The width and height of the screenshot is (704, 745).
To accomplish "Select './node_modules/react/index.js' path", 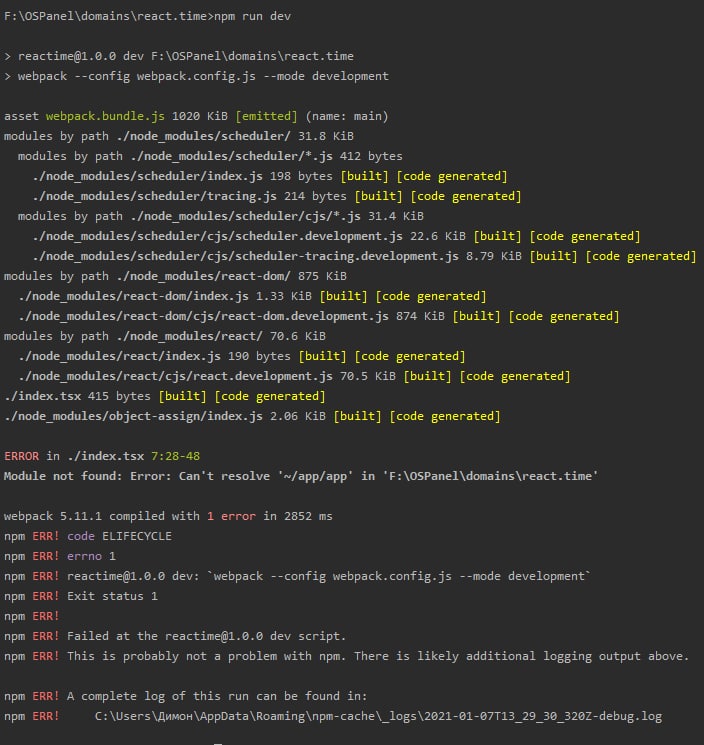I will coord(119,356).
